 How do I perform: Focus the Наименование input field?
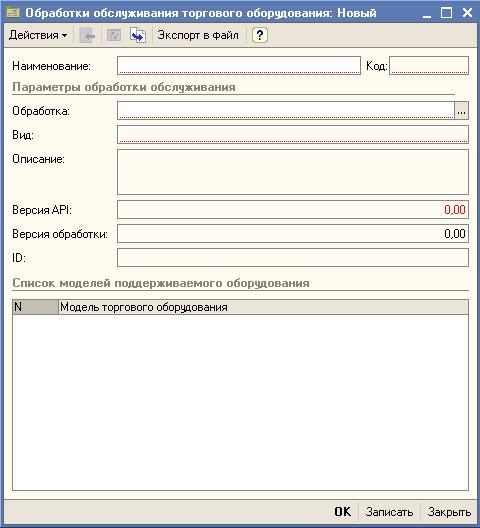[x=239, y=65]
